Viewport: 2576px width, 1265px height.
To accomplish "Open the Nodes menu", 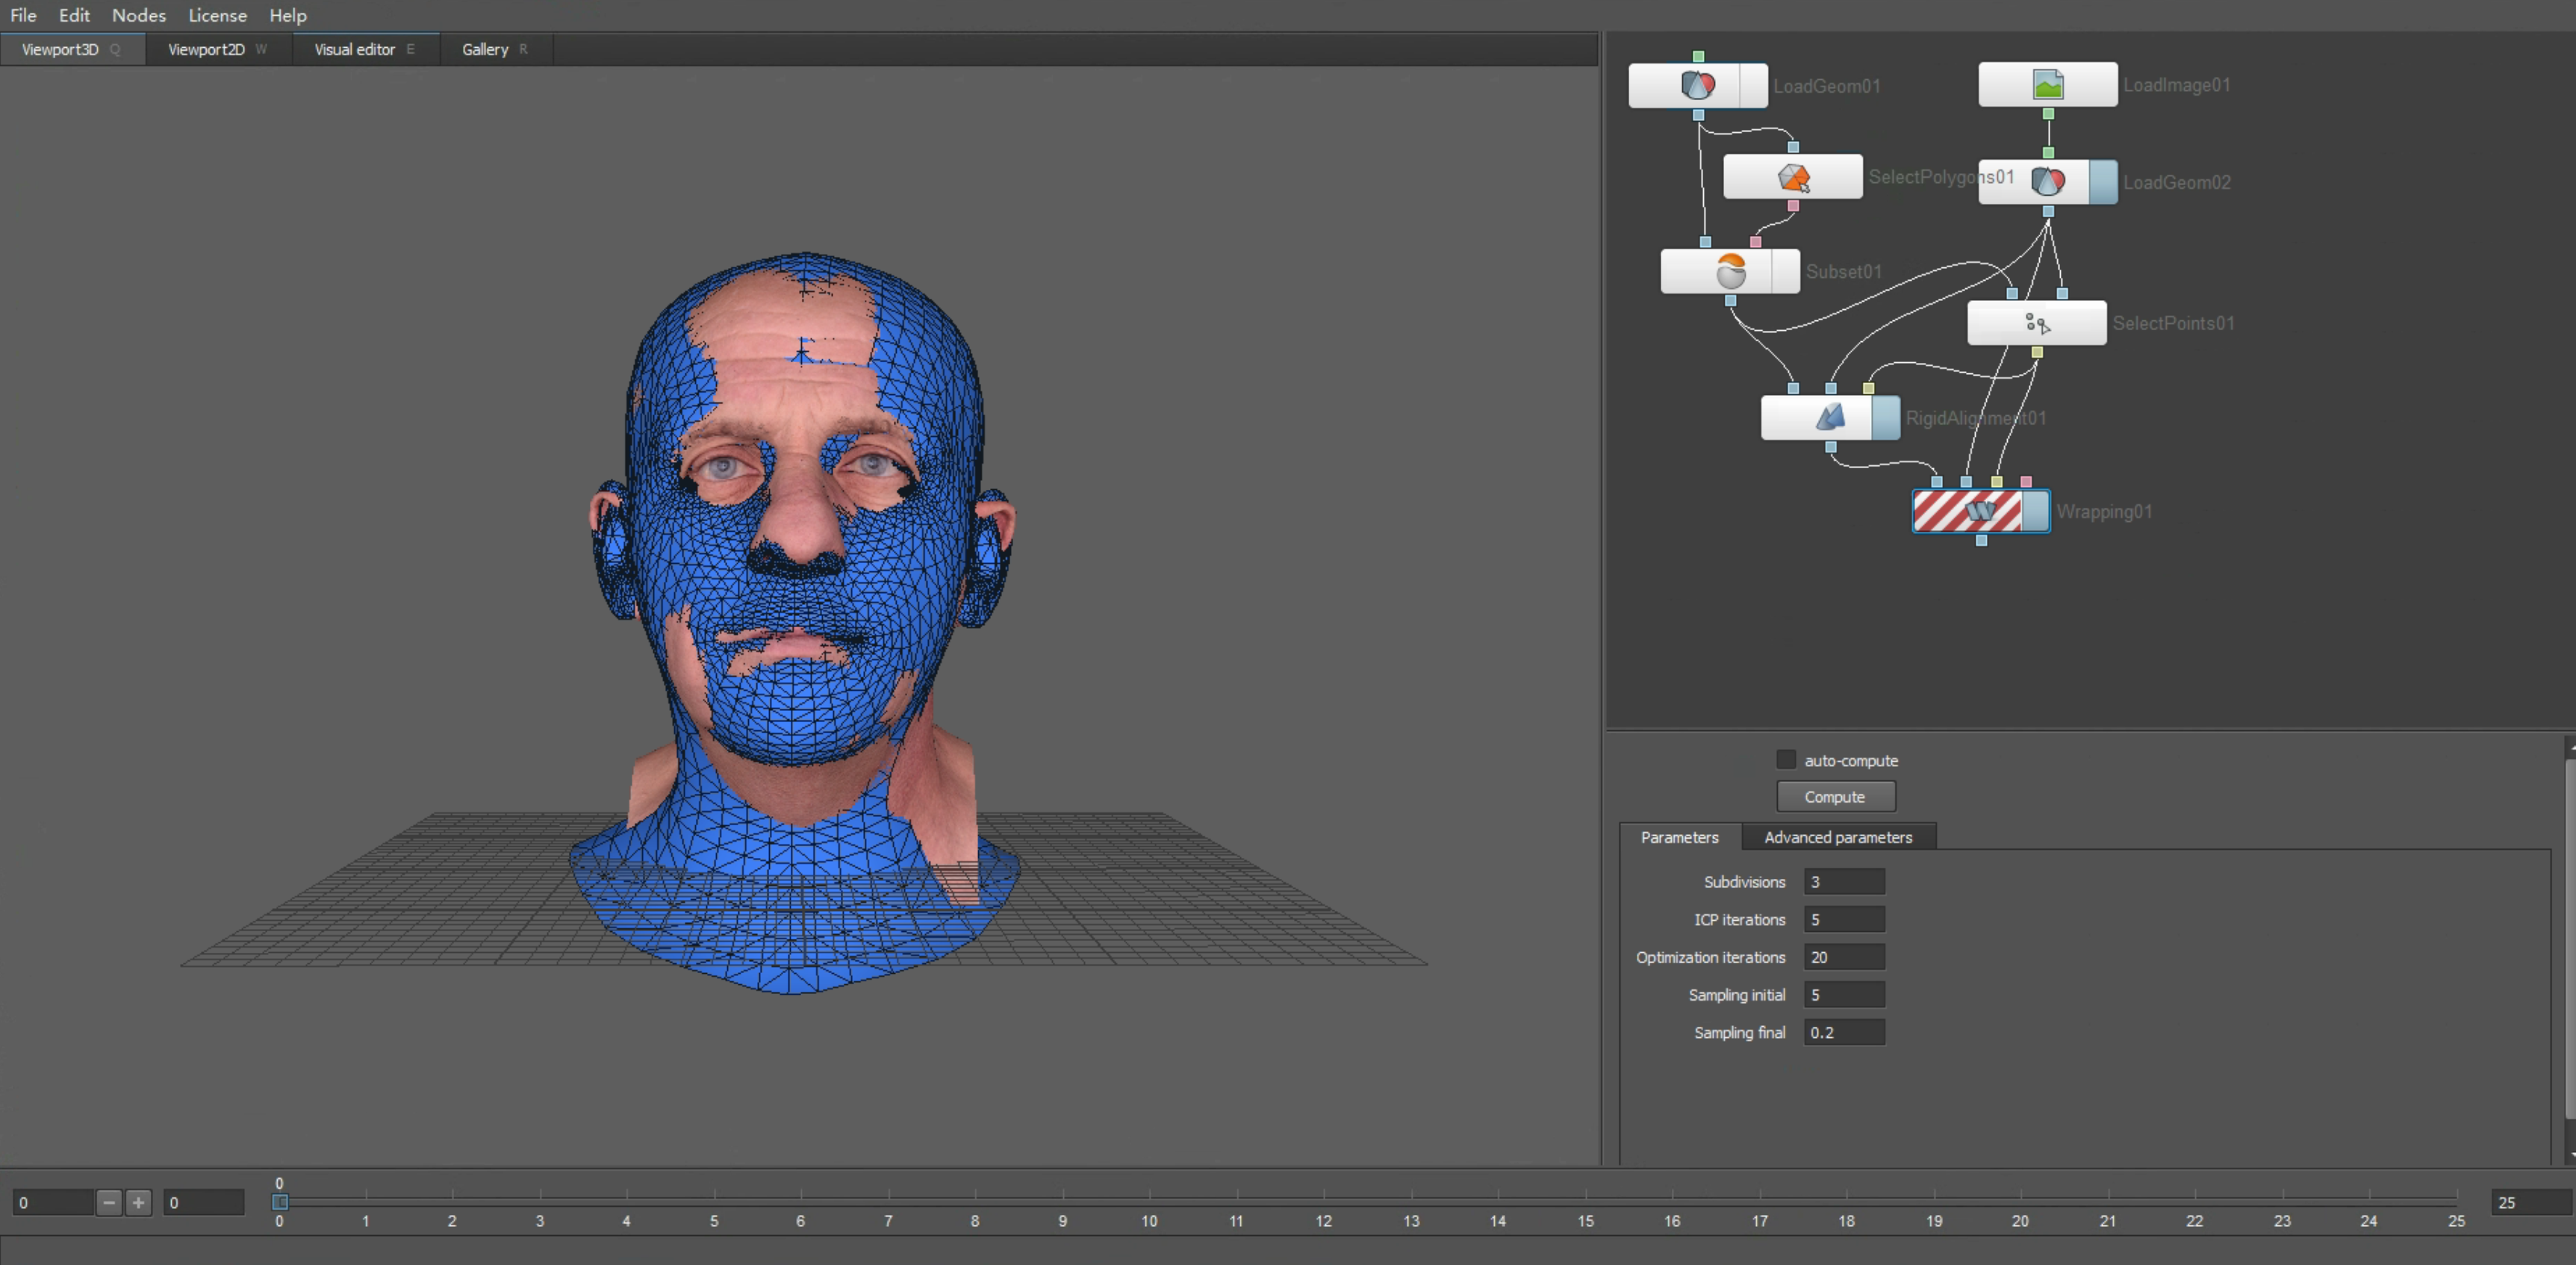I will [138, 15].
